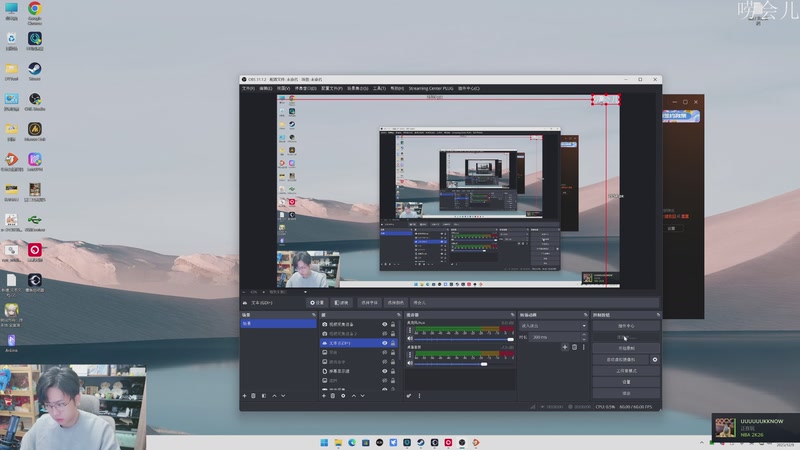Open Windows Start button on taskbar
This screenshot has width=800, height=450.
(x=324, y=442)
